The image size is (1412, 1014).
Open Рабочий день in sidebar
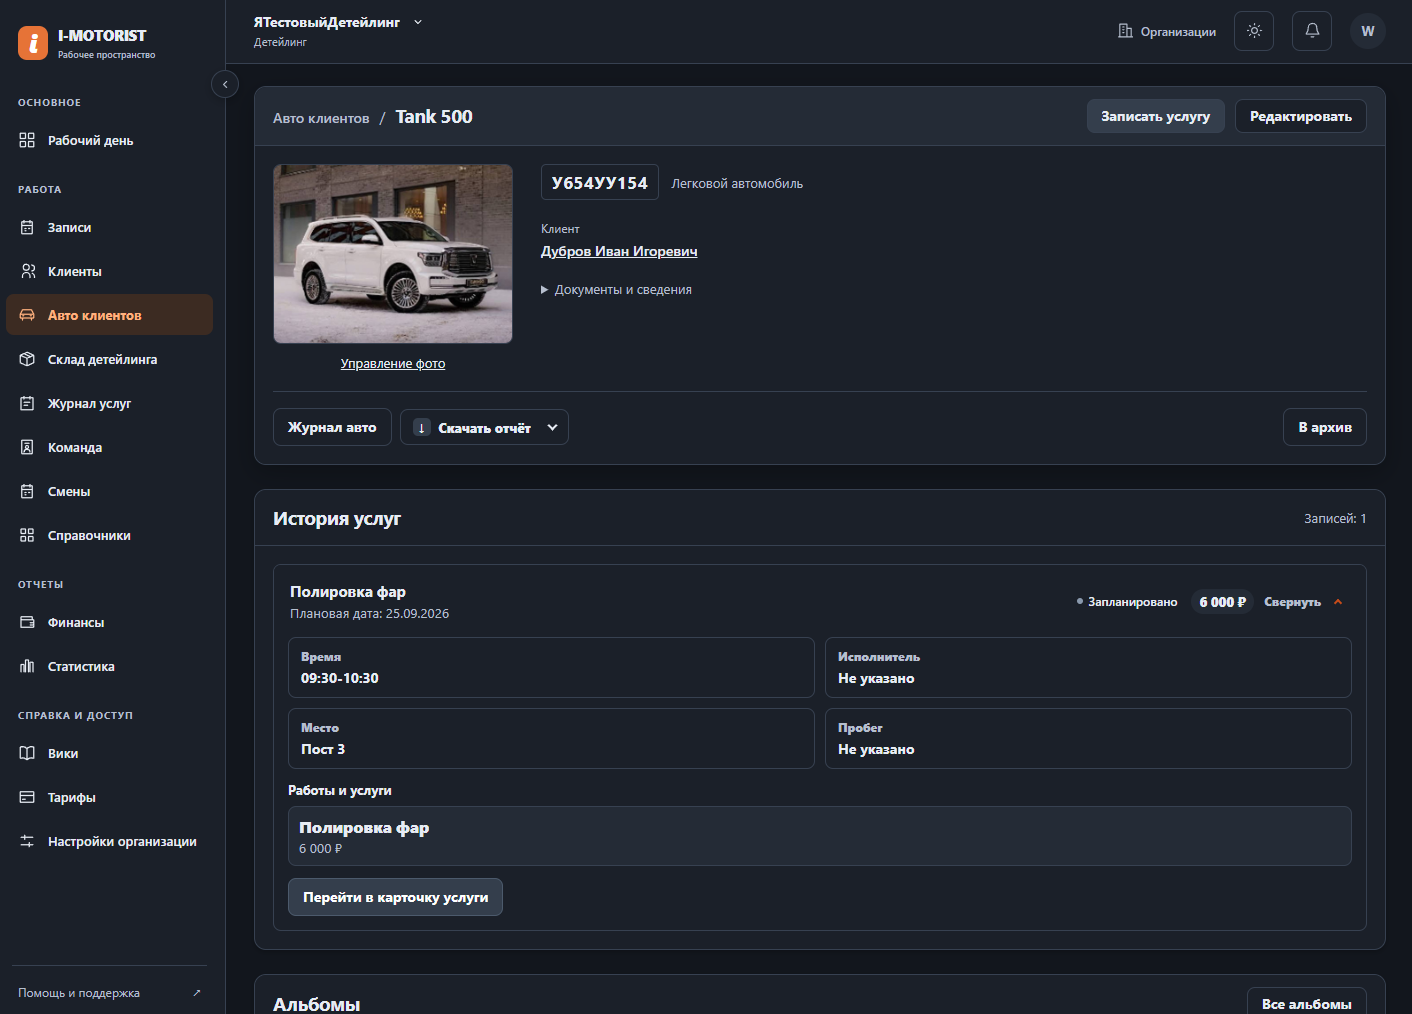point(109,140)
